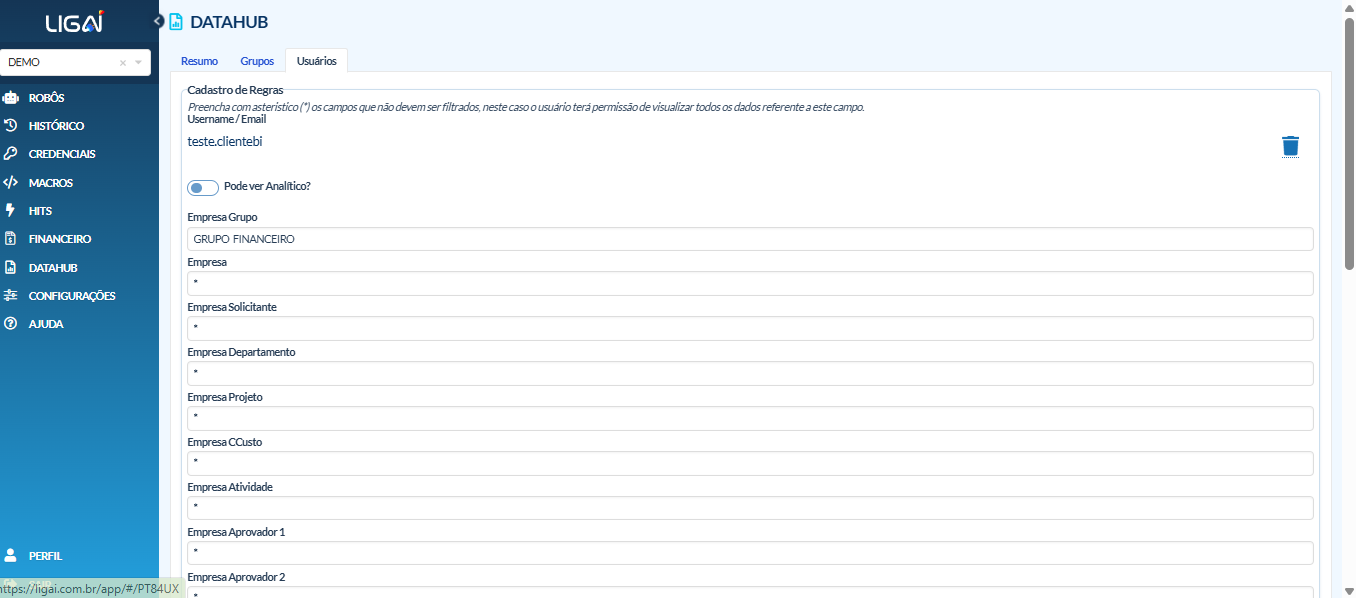
Task: Switch to the Resumo tab
Action: tap(199, 61)
